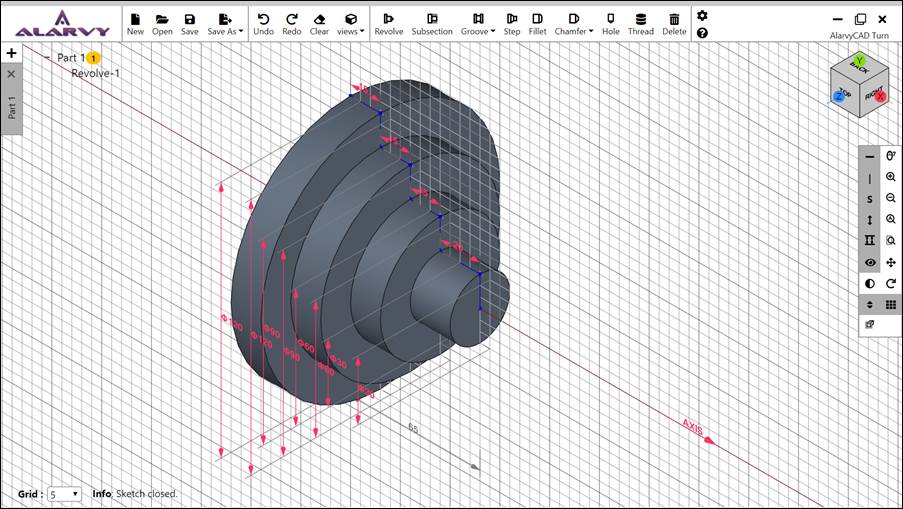Add a new part with plus button
Viewport: 903px width, 509px height.
[x=11, y=53]
